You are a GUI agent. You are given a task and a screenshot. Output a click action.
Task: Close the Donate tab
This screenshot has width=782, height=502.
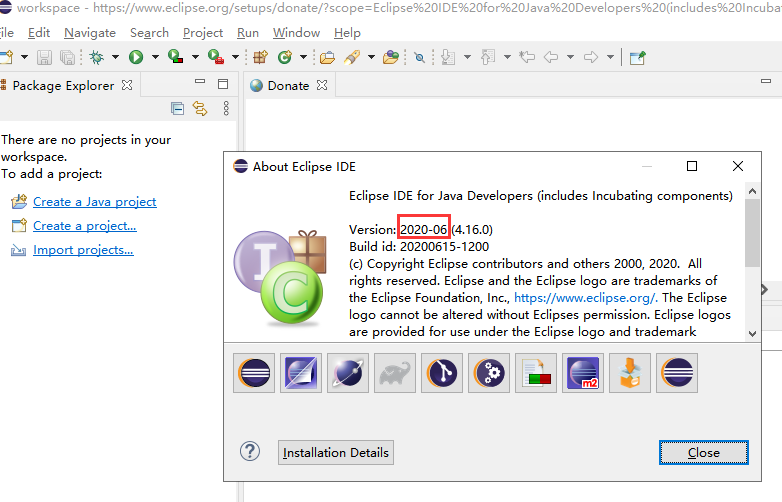(x=322, y=85)
